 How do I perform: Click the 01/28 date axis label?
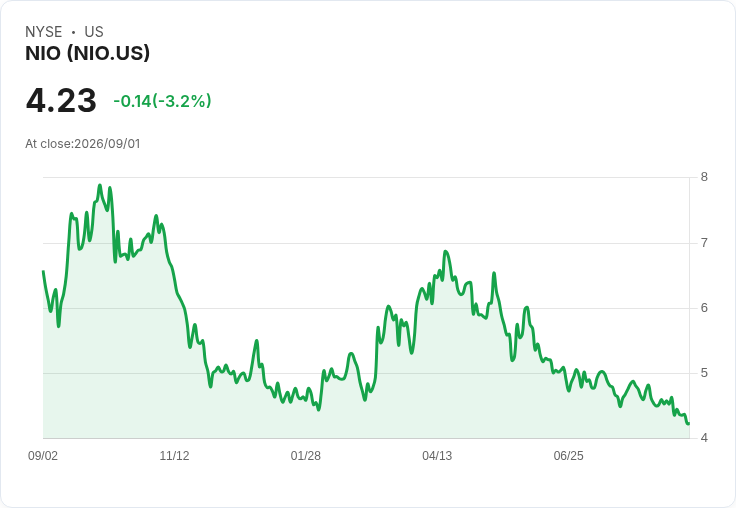306,455
